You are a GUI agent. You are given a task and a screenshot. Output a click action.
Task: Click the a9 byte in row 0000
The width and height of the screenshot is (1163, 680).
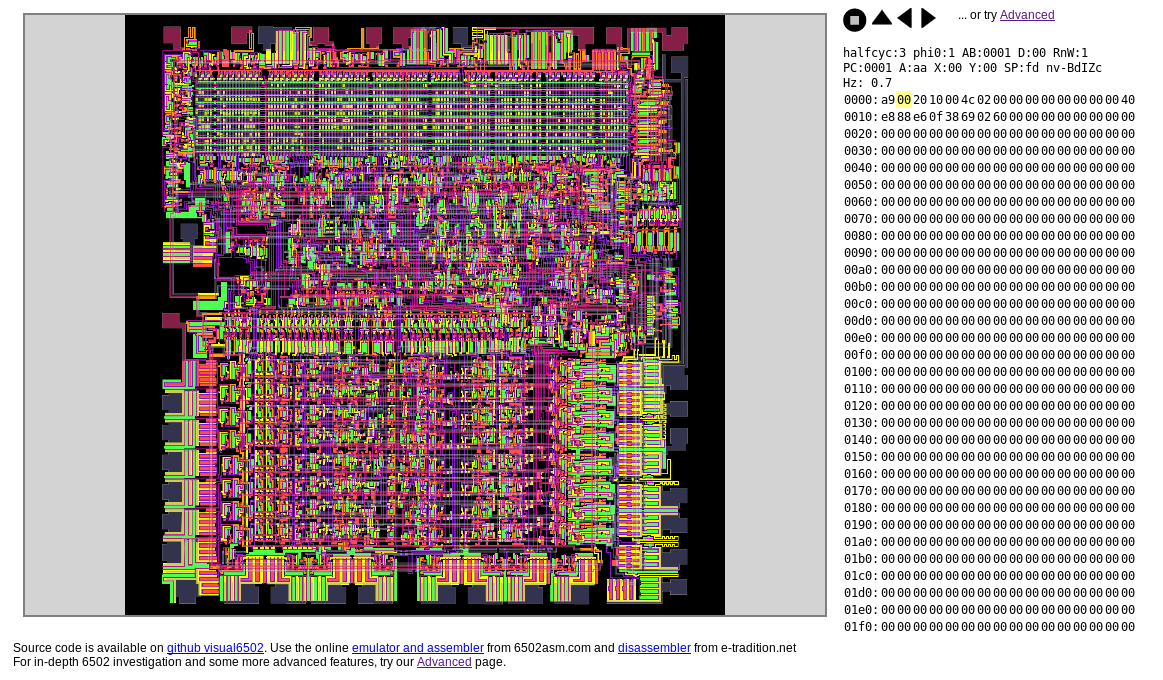click(x=888, y=100)
